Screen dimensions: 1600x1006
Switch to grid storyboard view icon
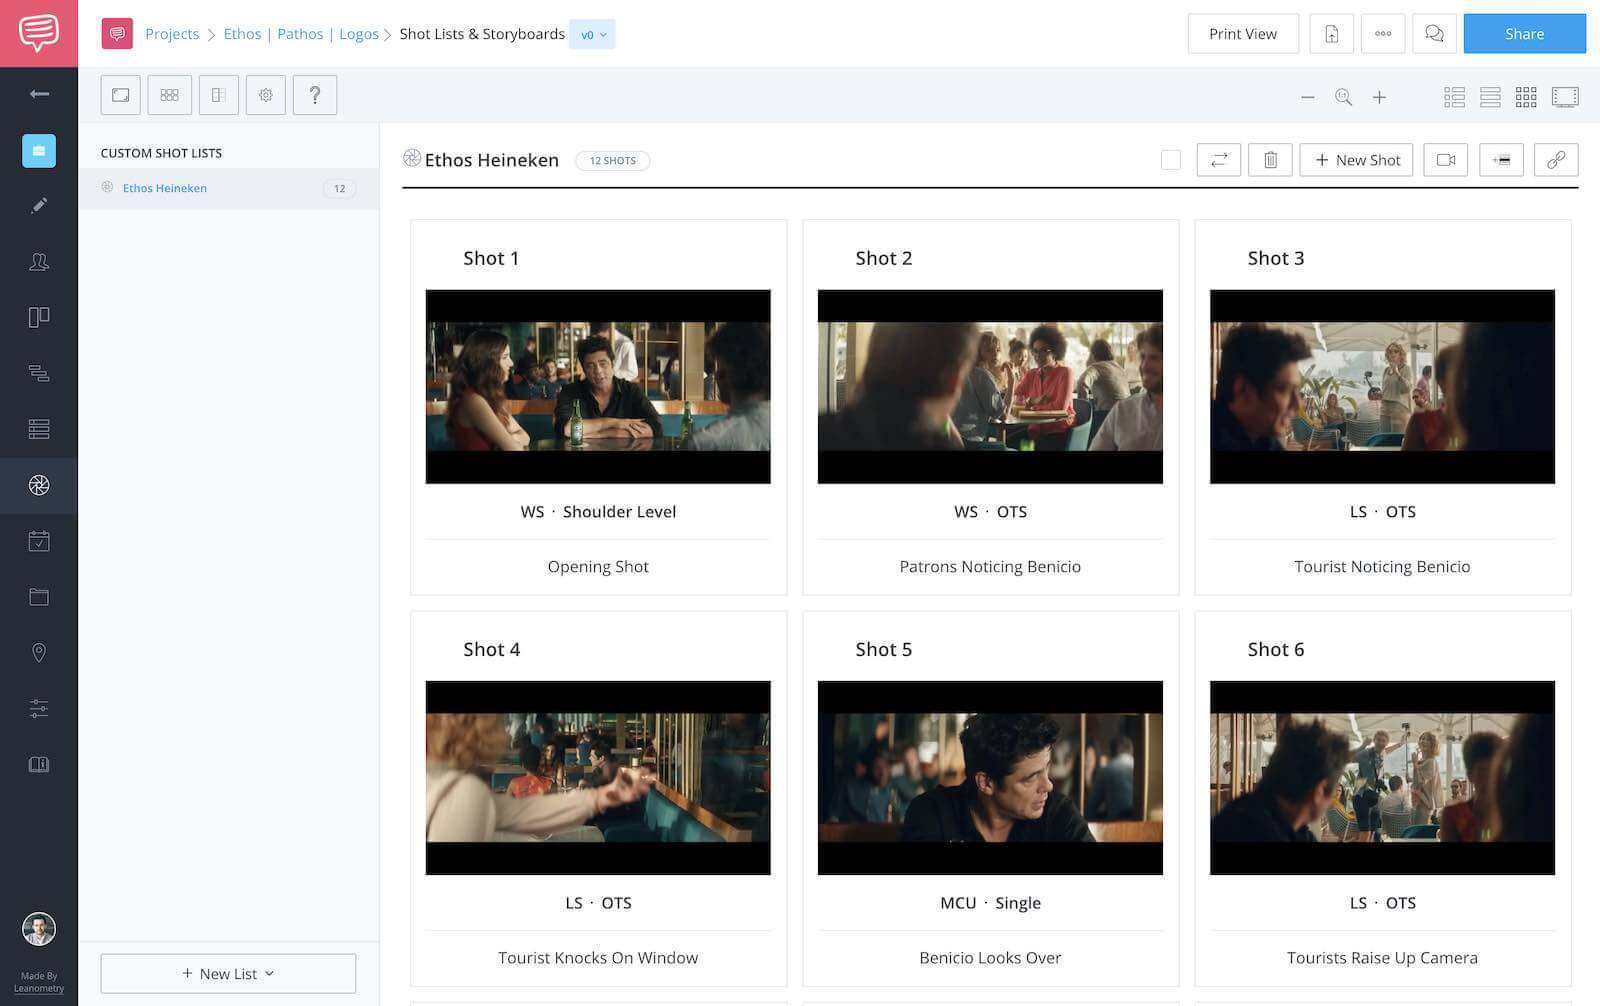tap(1526, 97)
